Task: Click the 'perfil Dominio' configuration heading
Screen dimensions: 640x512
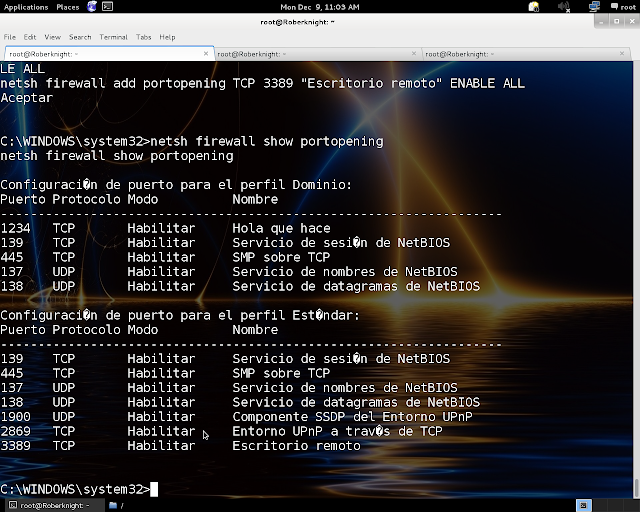Action: (x=176, y=185)
